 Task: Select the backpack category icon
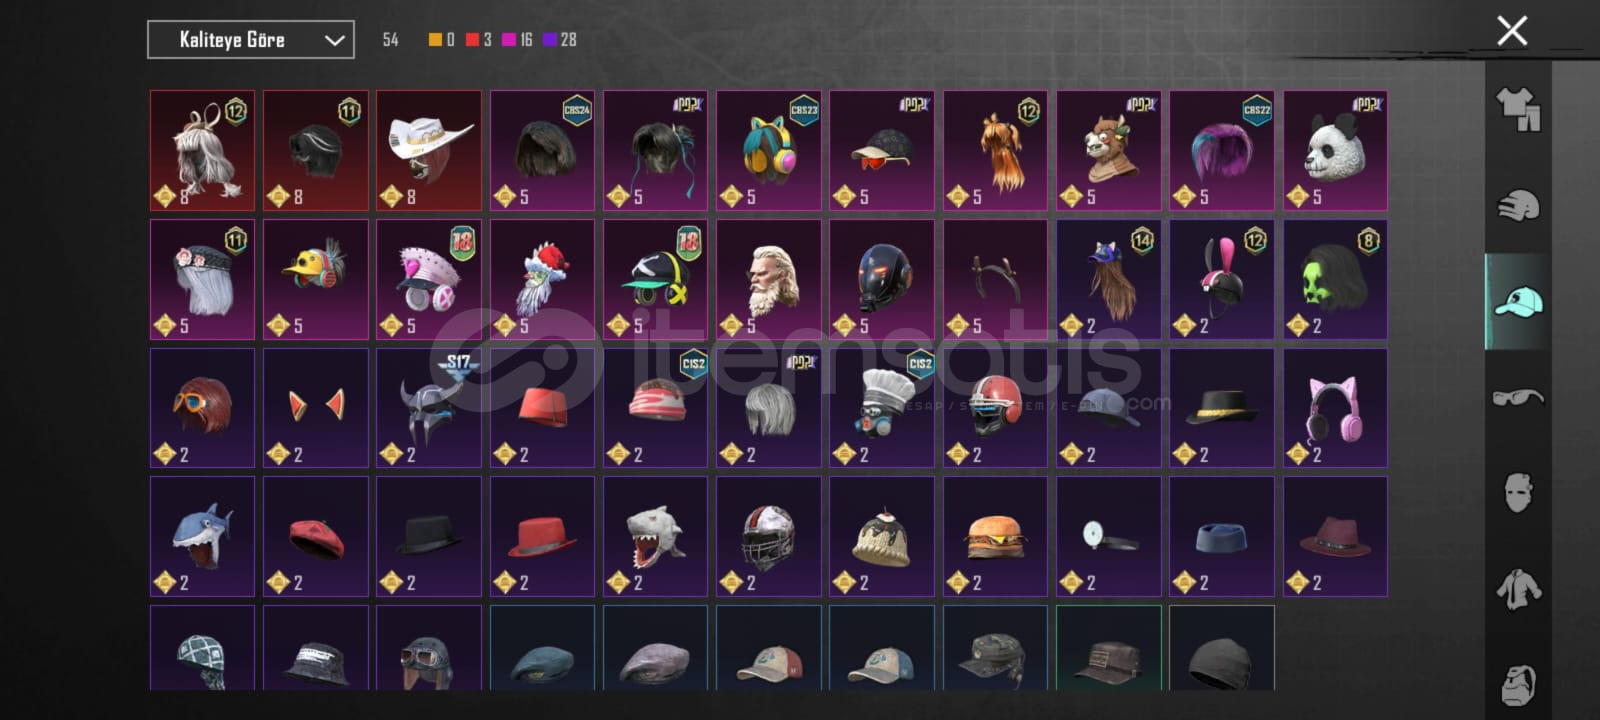click(x=1518, y=684)
